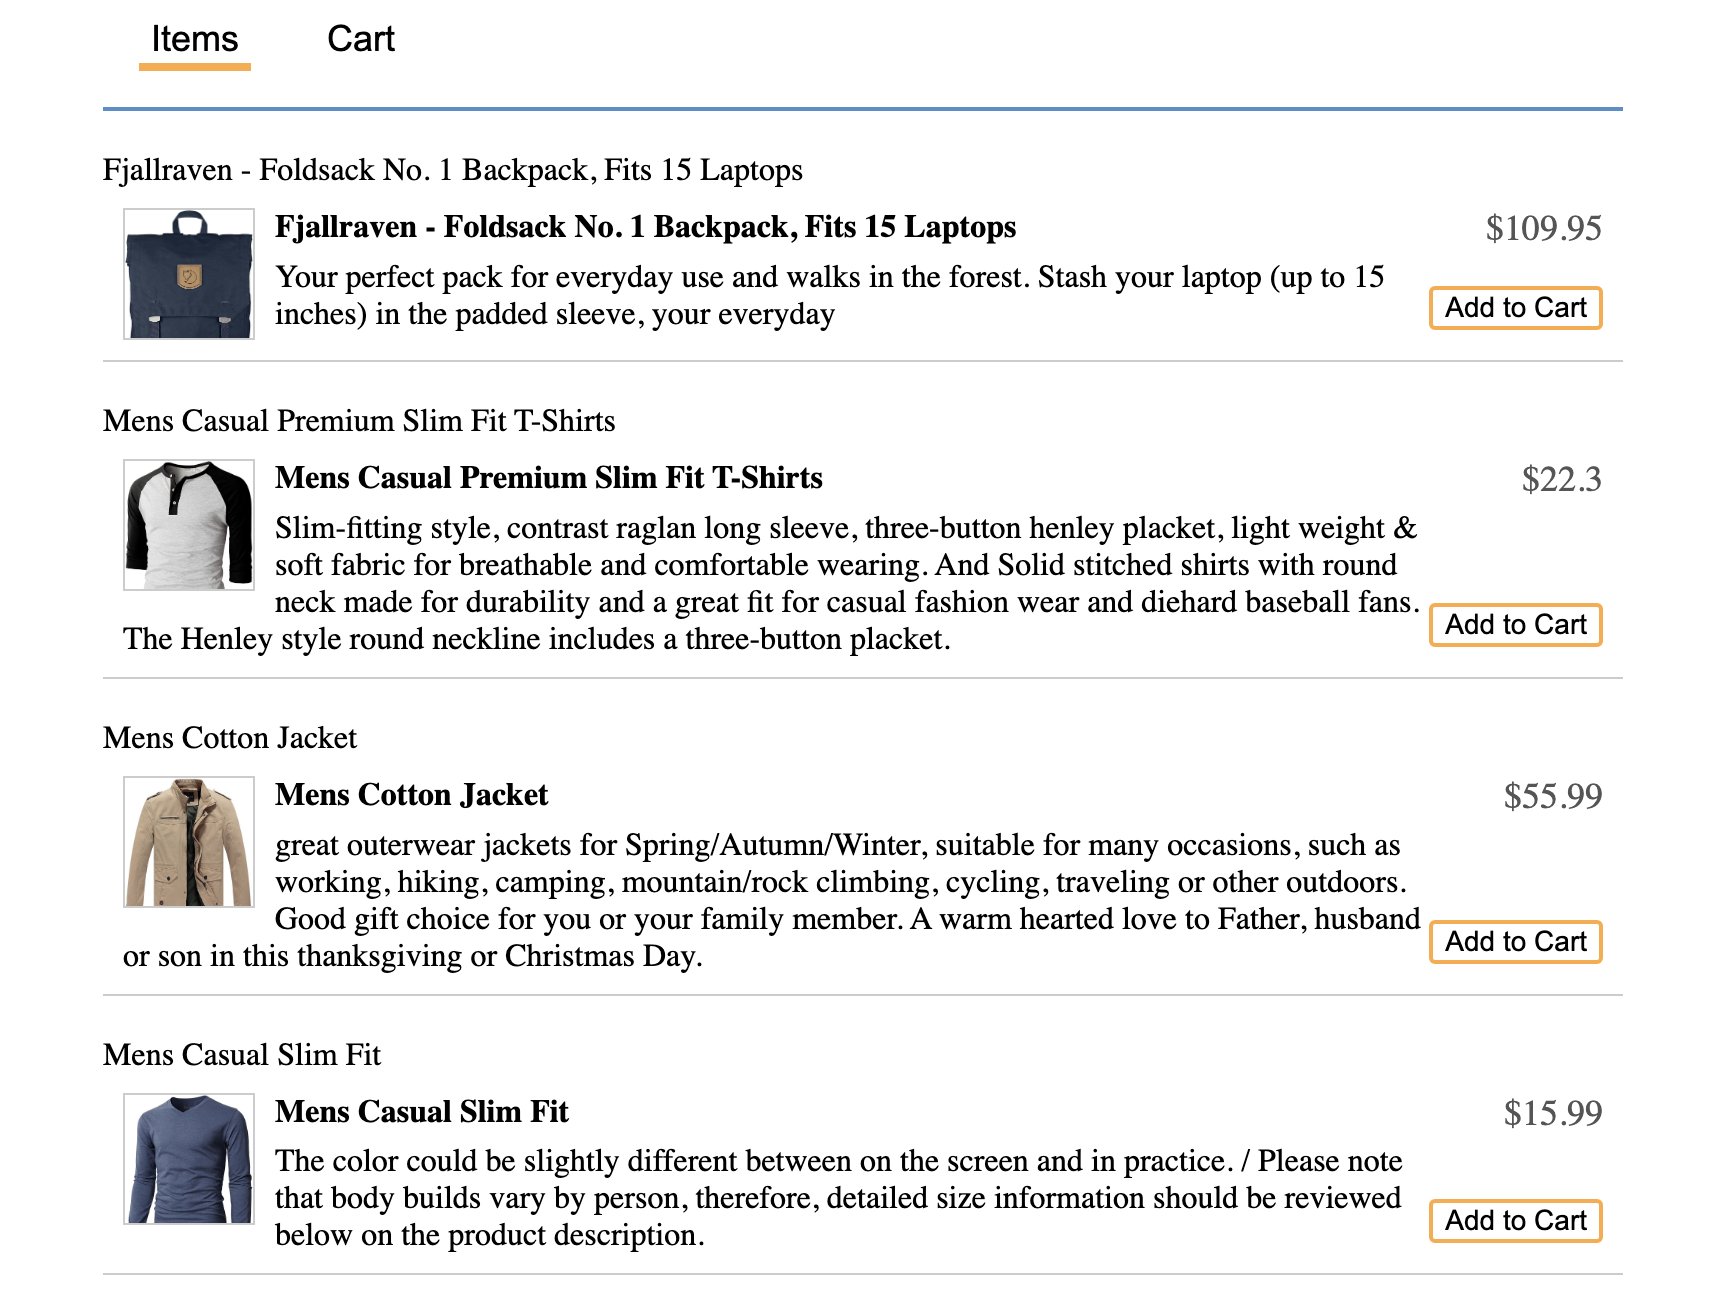This screenshot has height=1308, width=1724.
Task: Click the bold Fjallraven Foldsack product title
Action: click(x=646, y=228)
